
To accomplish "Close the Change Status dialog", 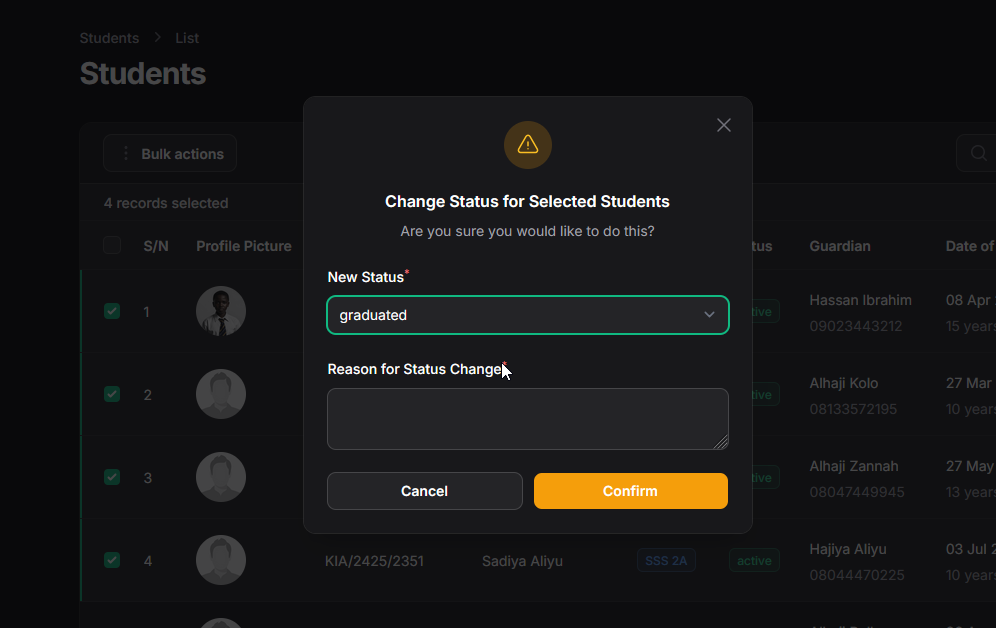I will coord(724,125).
